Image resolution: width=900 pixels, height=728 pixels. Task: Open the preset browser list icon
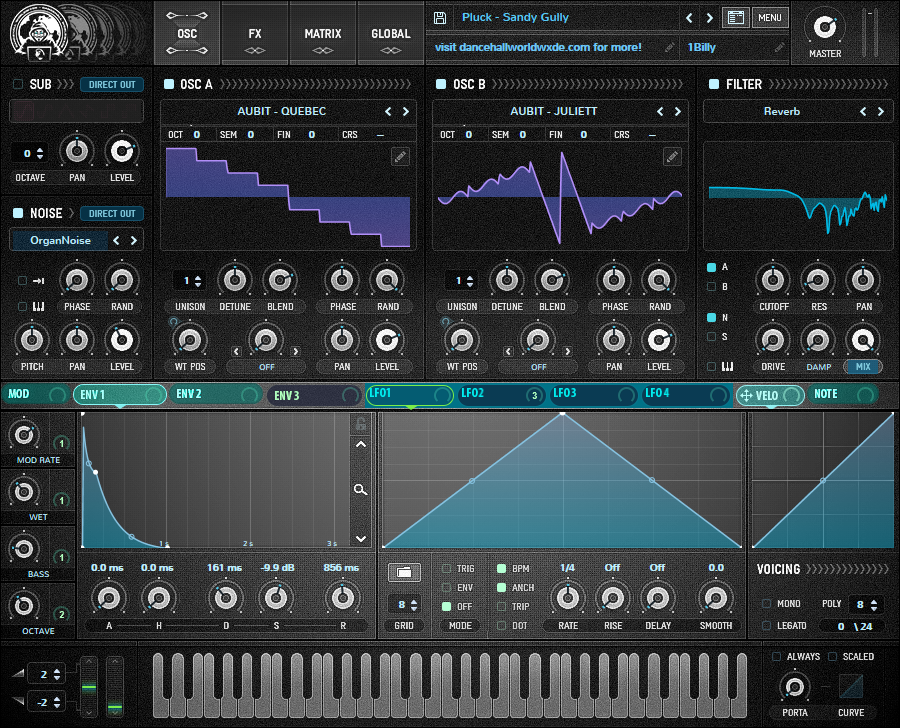click(736, 18)
